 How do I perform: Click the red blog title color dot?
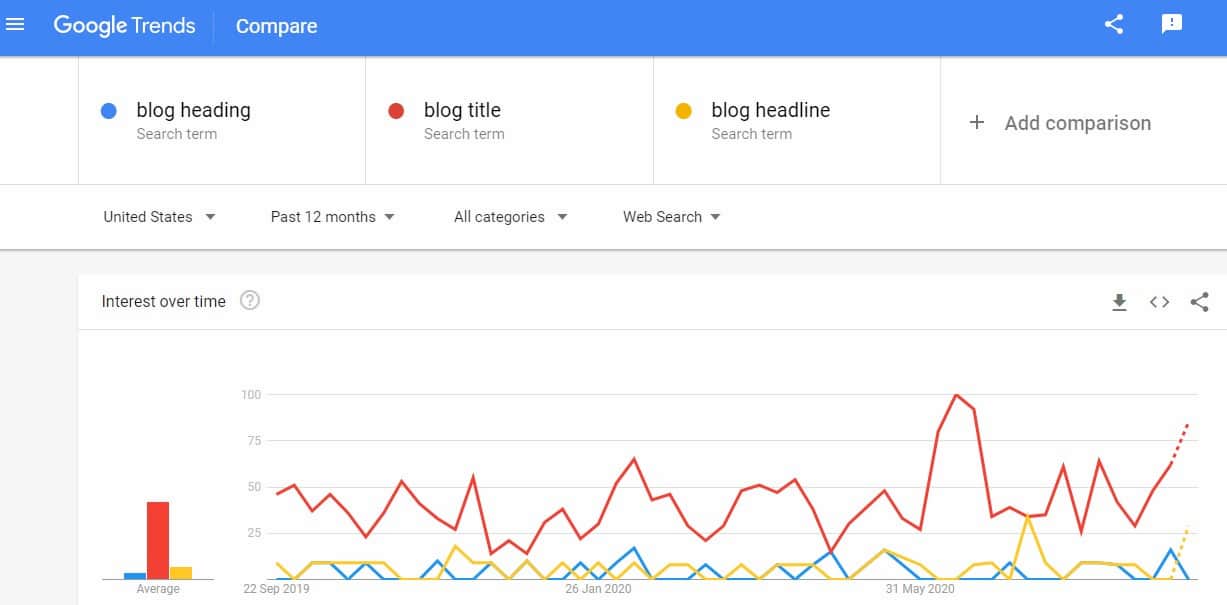(396, 111)
